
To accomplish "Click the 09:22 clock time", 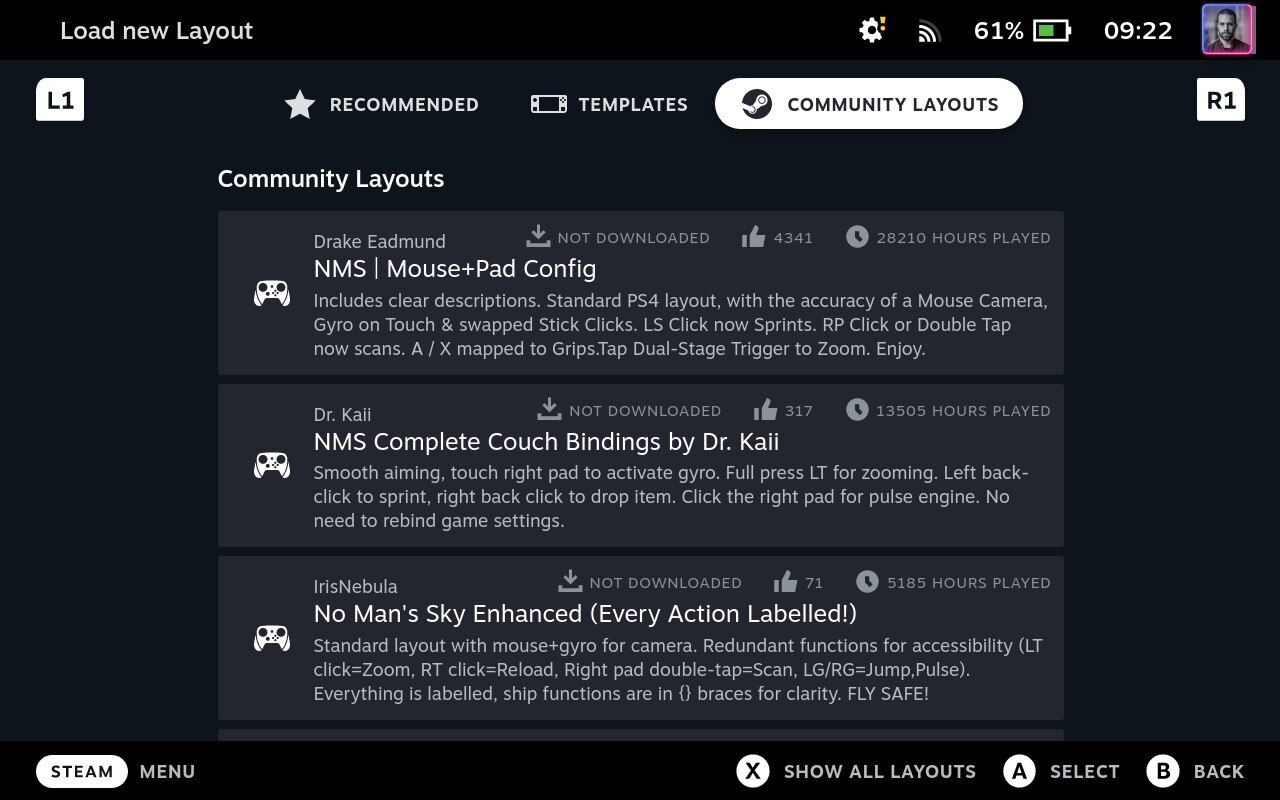I will 1138,31.
